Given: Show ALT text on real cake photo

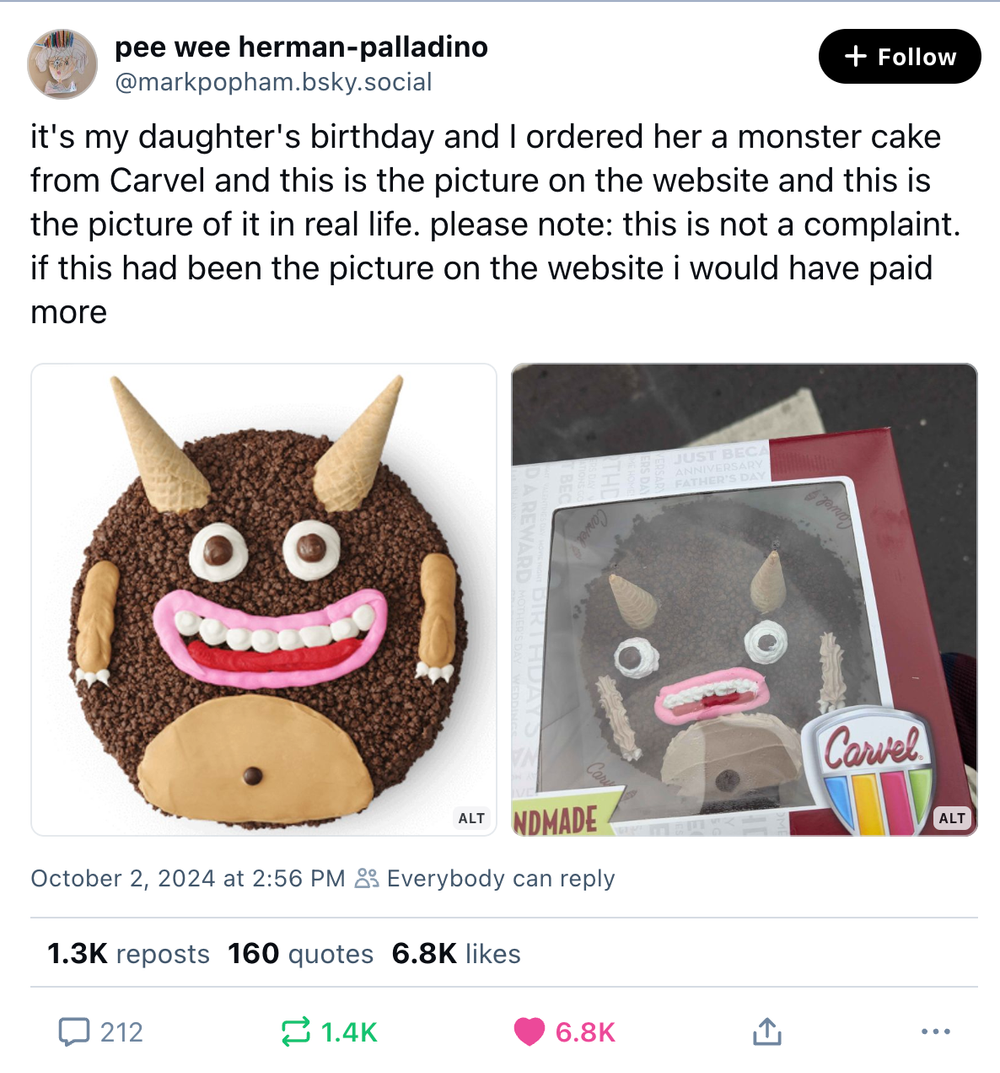Looking at the screenshot, I should [x=951, y=818].
